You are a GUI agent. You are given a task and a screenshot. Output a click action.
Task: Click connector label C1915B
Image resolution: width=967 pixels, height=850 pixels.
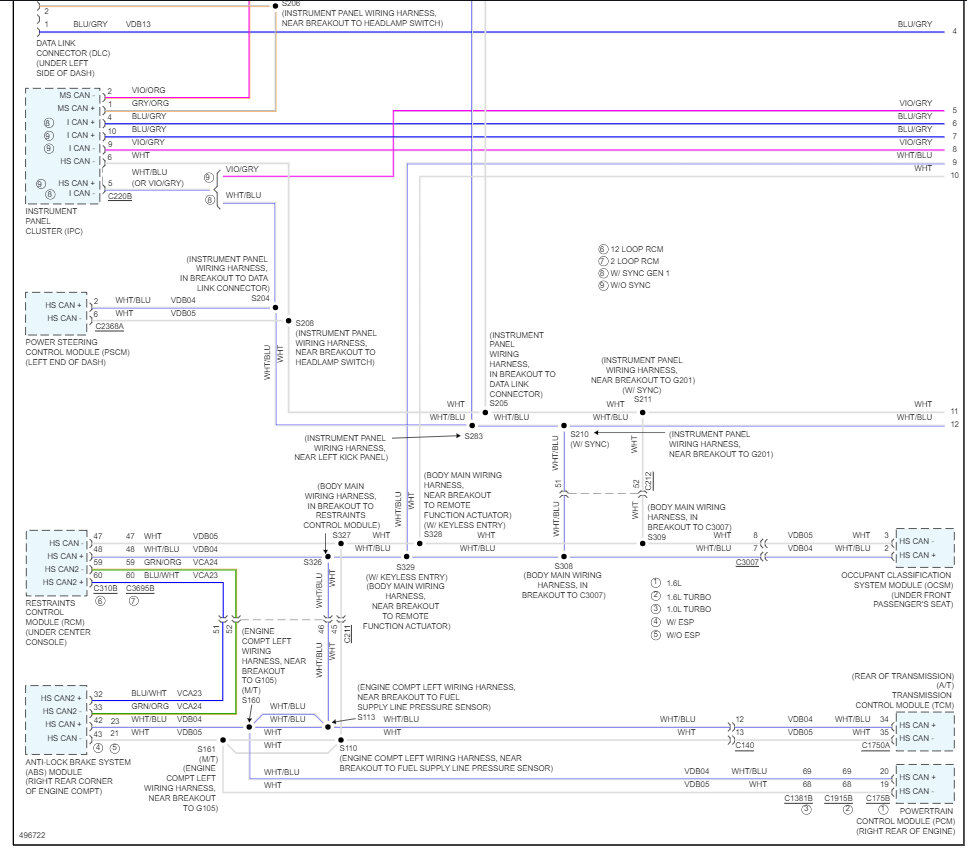click(839, 798)
